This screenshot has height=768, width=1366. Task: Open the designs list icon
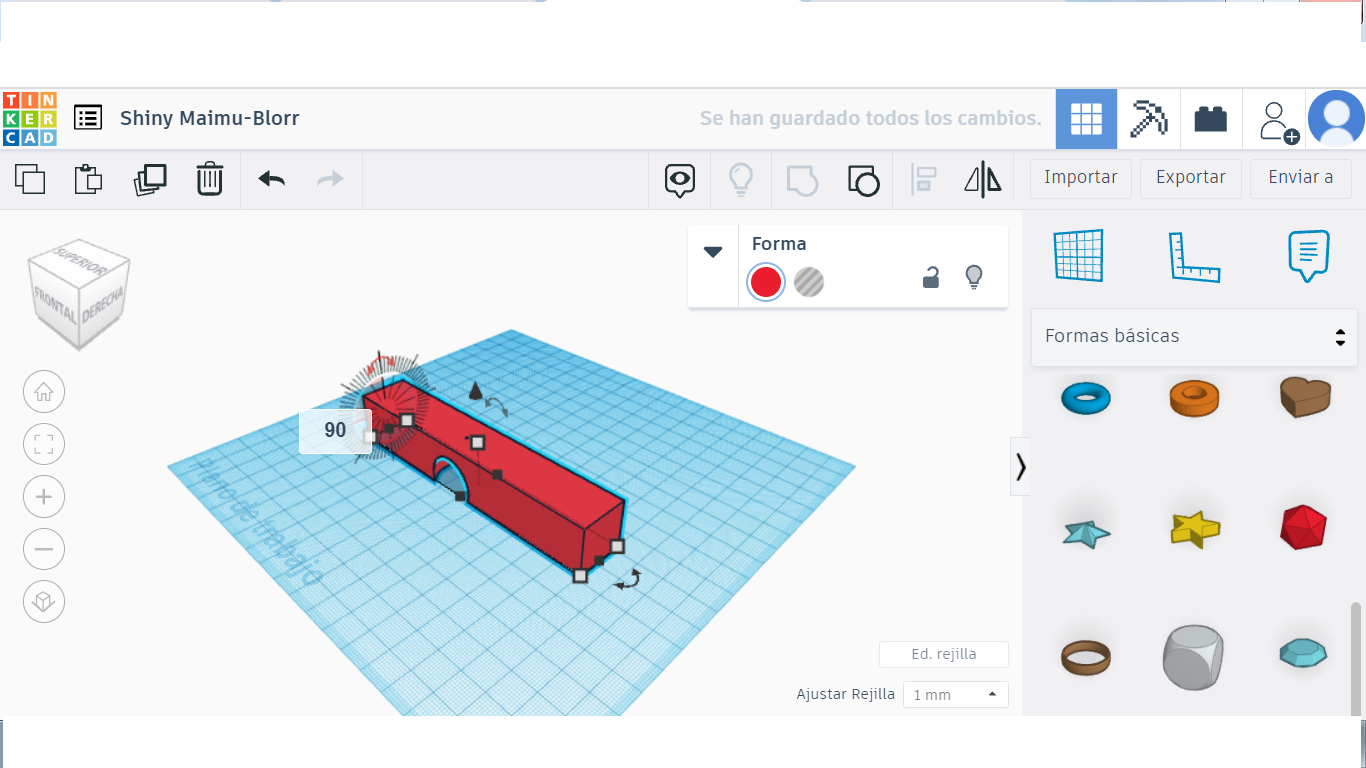88,118
